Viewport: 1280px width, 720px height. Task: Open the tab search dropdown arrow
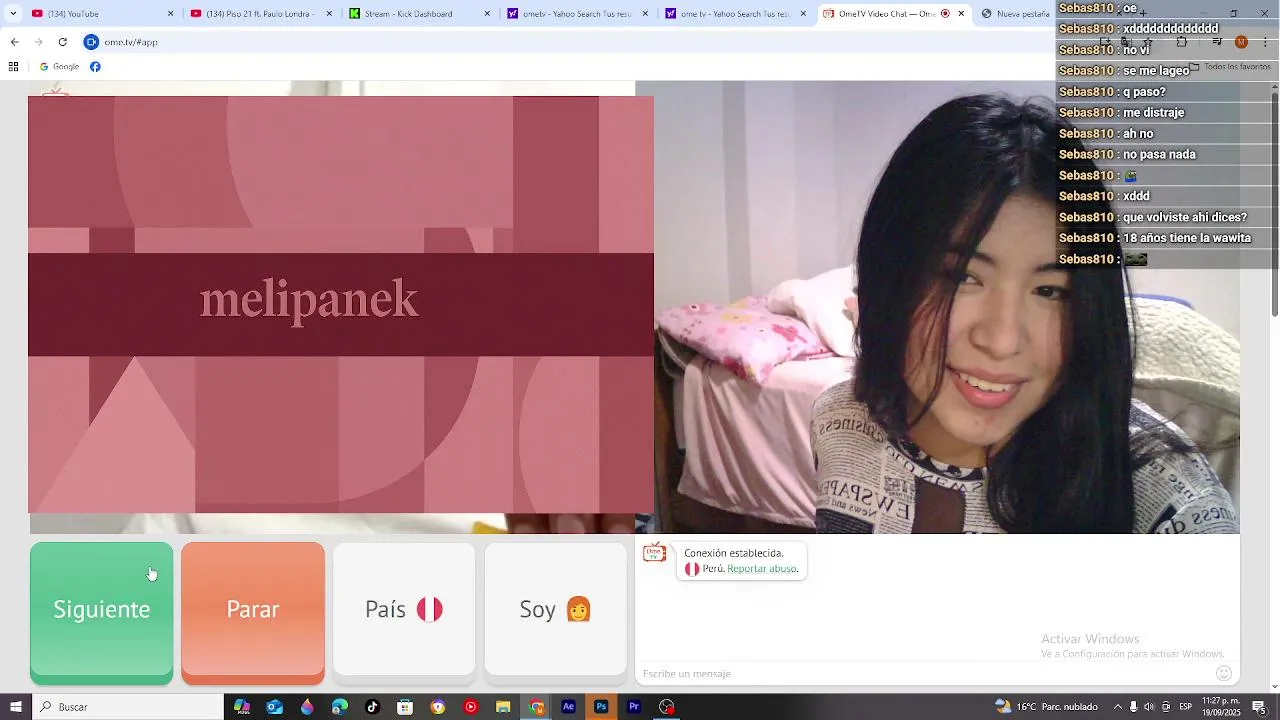(12, 14)
